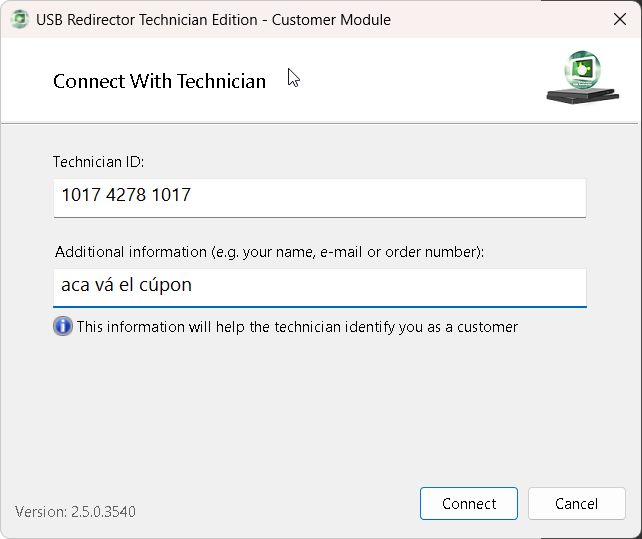This screenshot has width=642, height=539.
Task: Click the Additional information text field
Action: tap(319, 288)
